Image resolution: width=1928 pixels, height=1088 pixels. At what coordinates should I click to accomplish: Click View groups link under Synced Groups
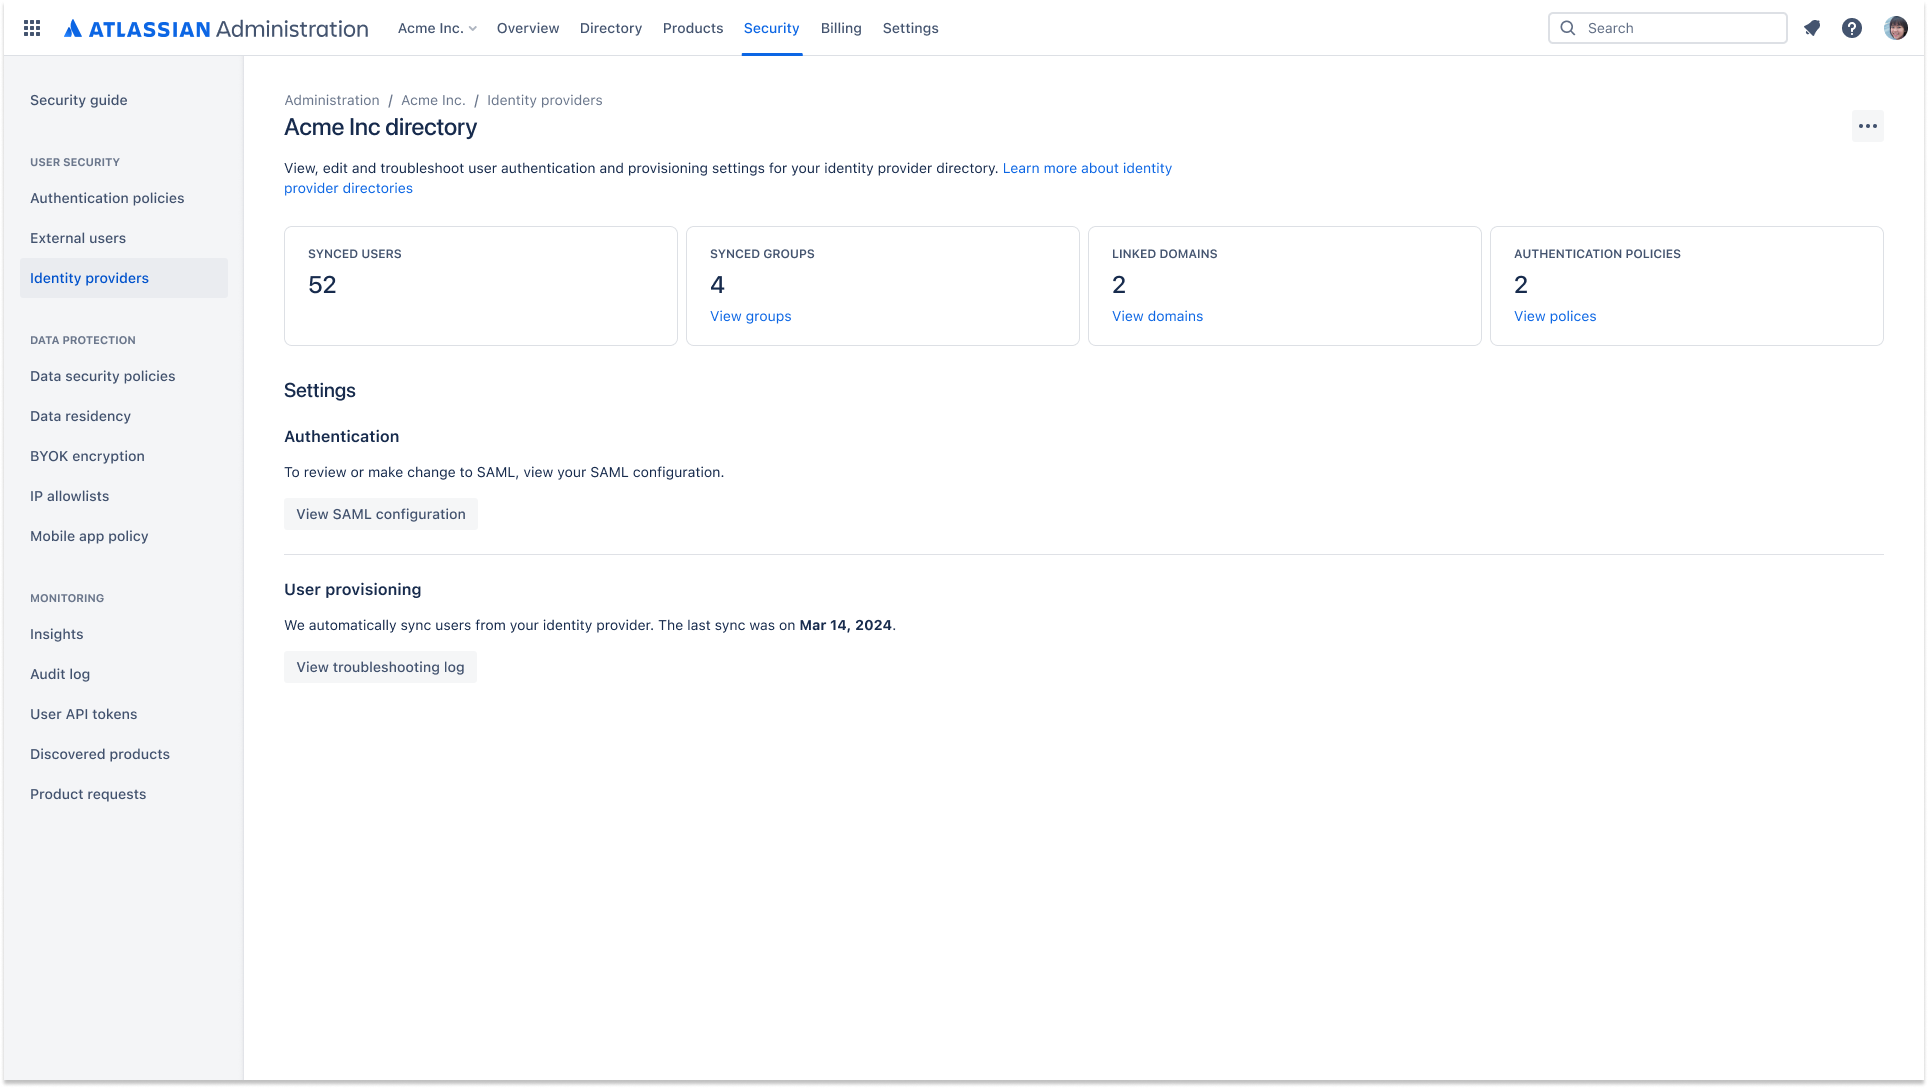point(751,315)
